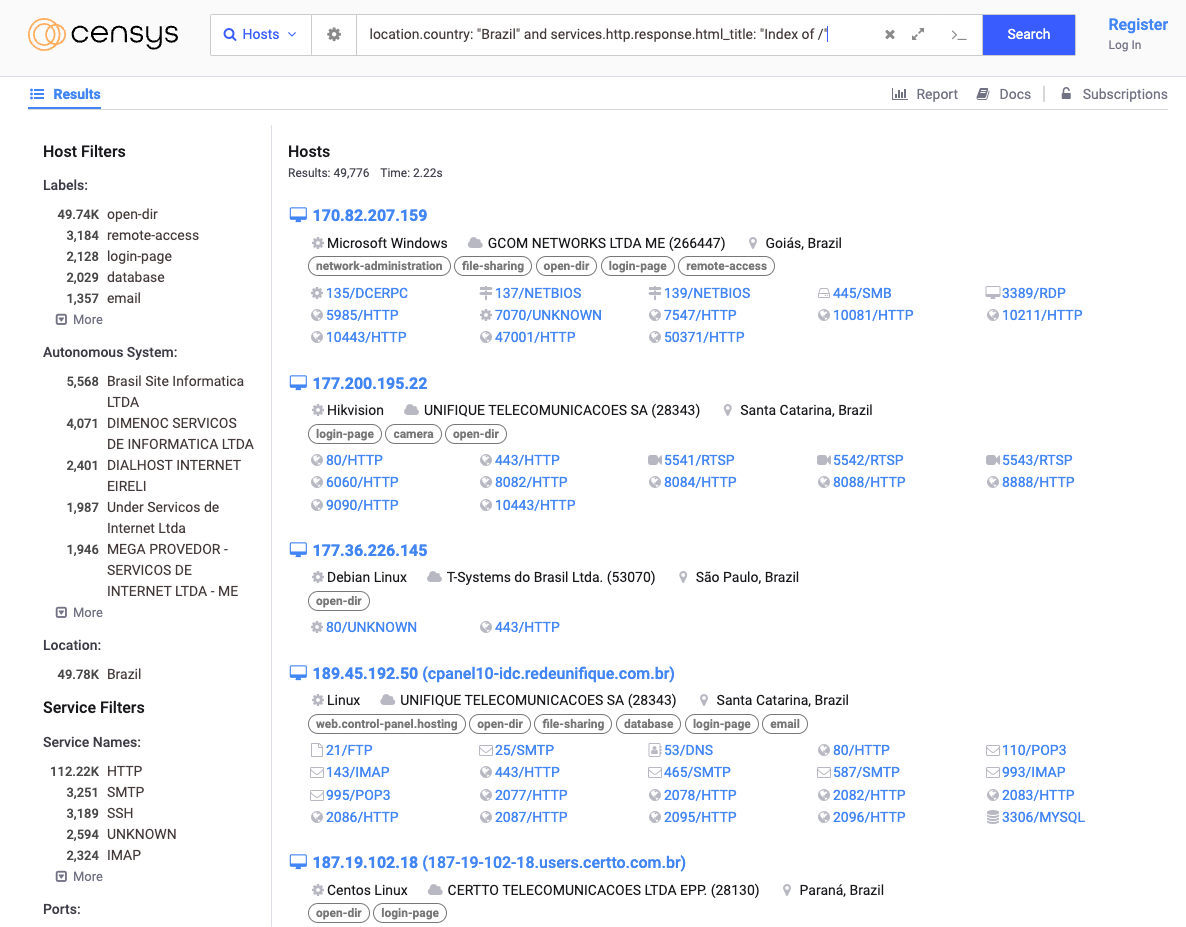This screenshot has height=927, width=1186.
Task: Open the query terminal prompt icon
Action: 958,35
